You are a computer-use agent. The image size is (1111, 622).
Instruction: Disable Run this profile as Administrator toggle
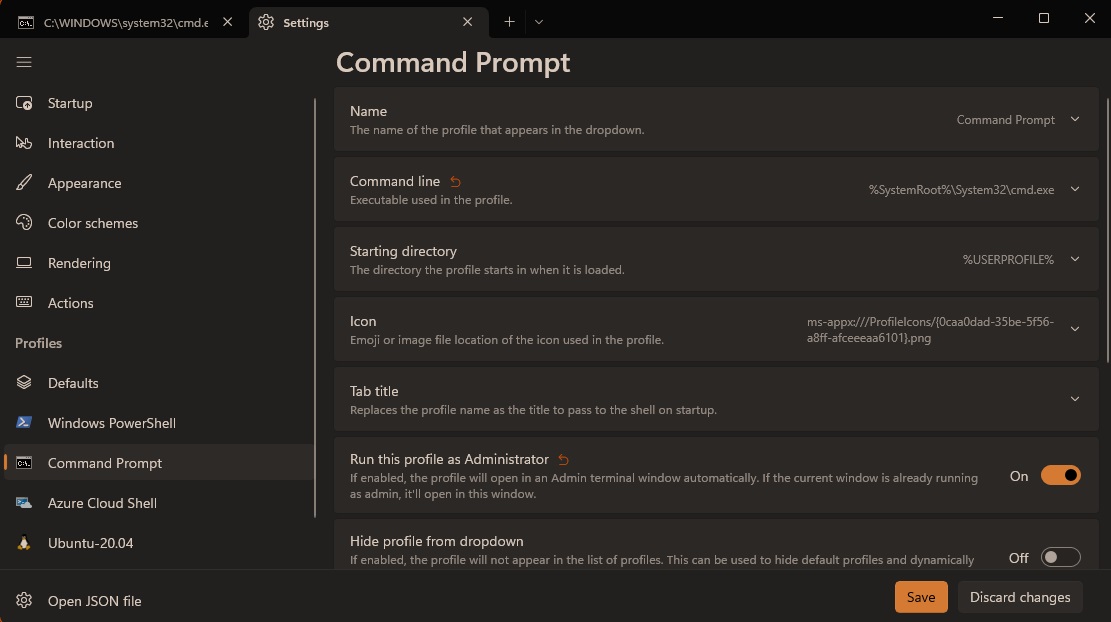[1060, 476]
